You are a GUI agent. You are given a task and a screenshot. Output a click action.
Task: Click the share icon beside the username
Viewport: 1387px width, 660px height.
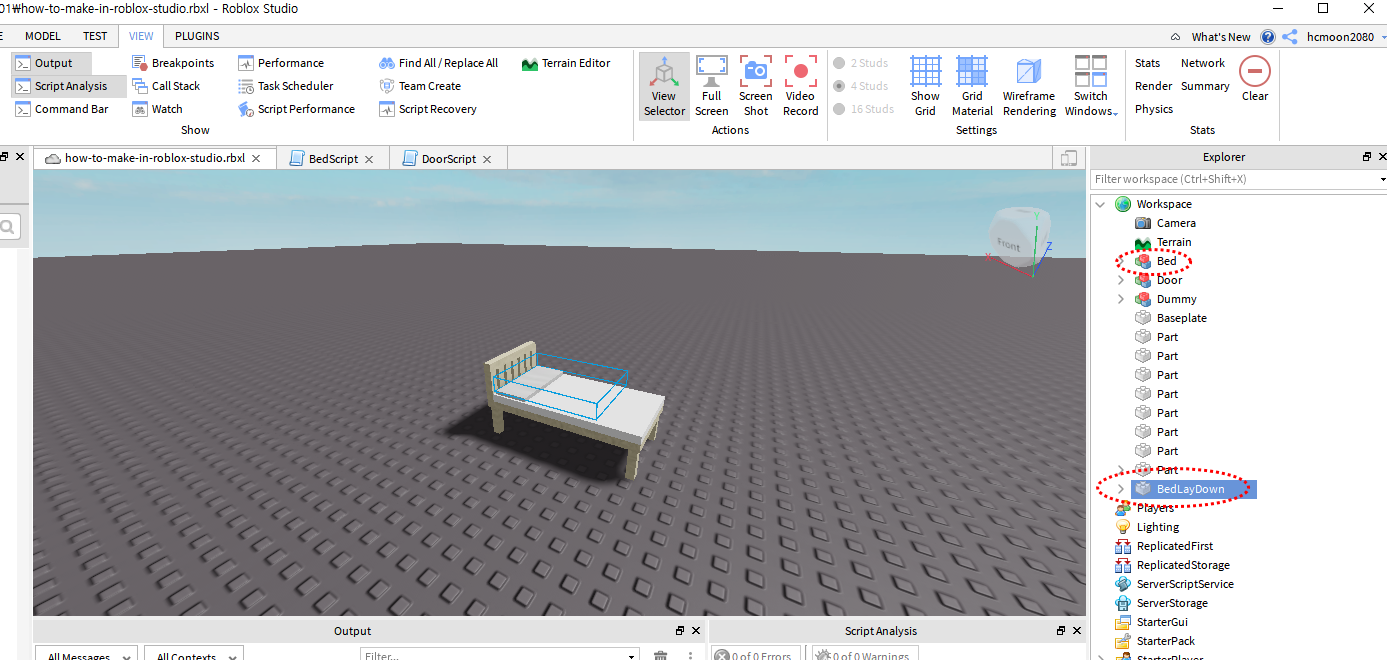[x=1290, y=37]
